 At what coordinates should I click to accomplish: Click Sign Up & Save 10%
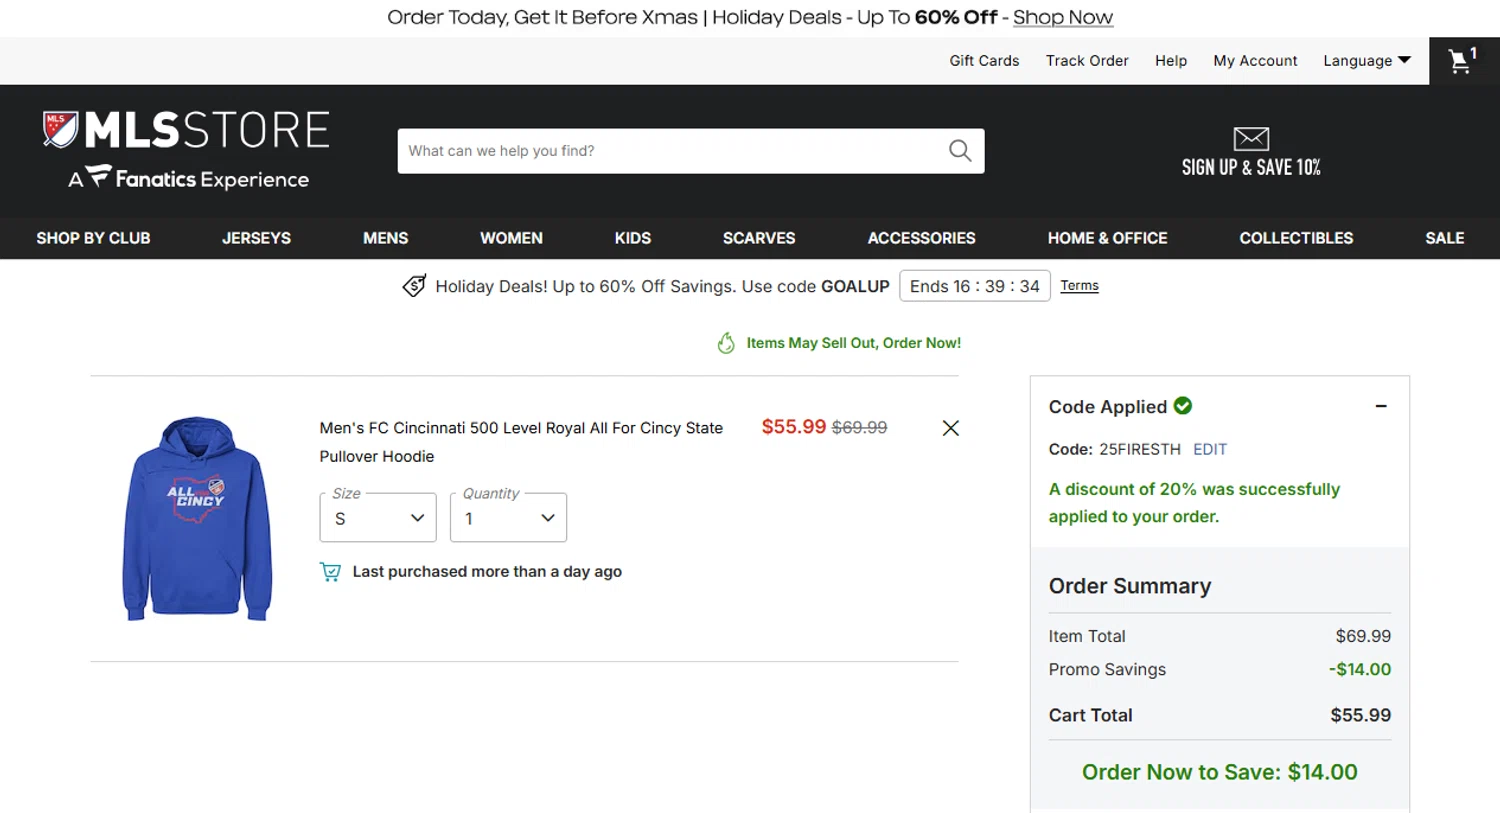click(1251, 168)
